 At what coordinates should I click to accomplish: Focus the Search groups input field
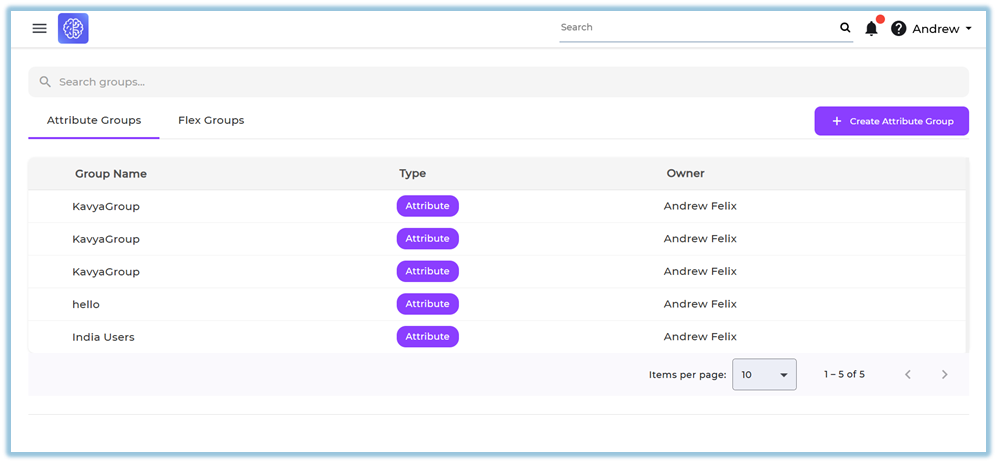[500, 82]
